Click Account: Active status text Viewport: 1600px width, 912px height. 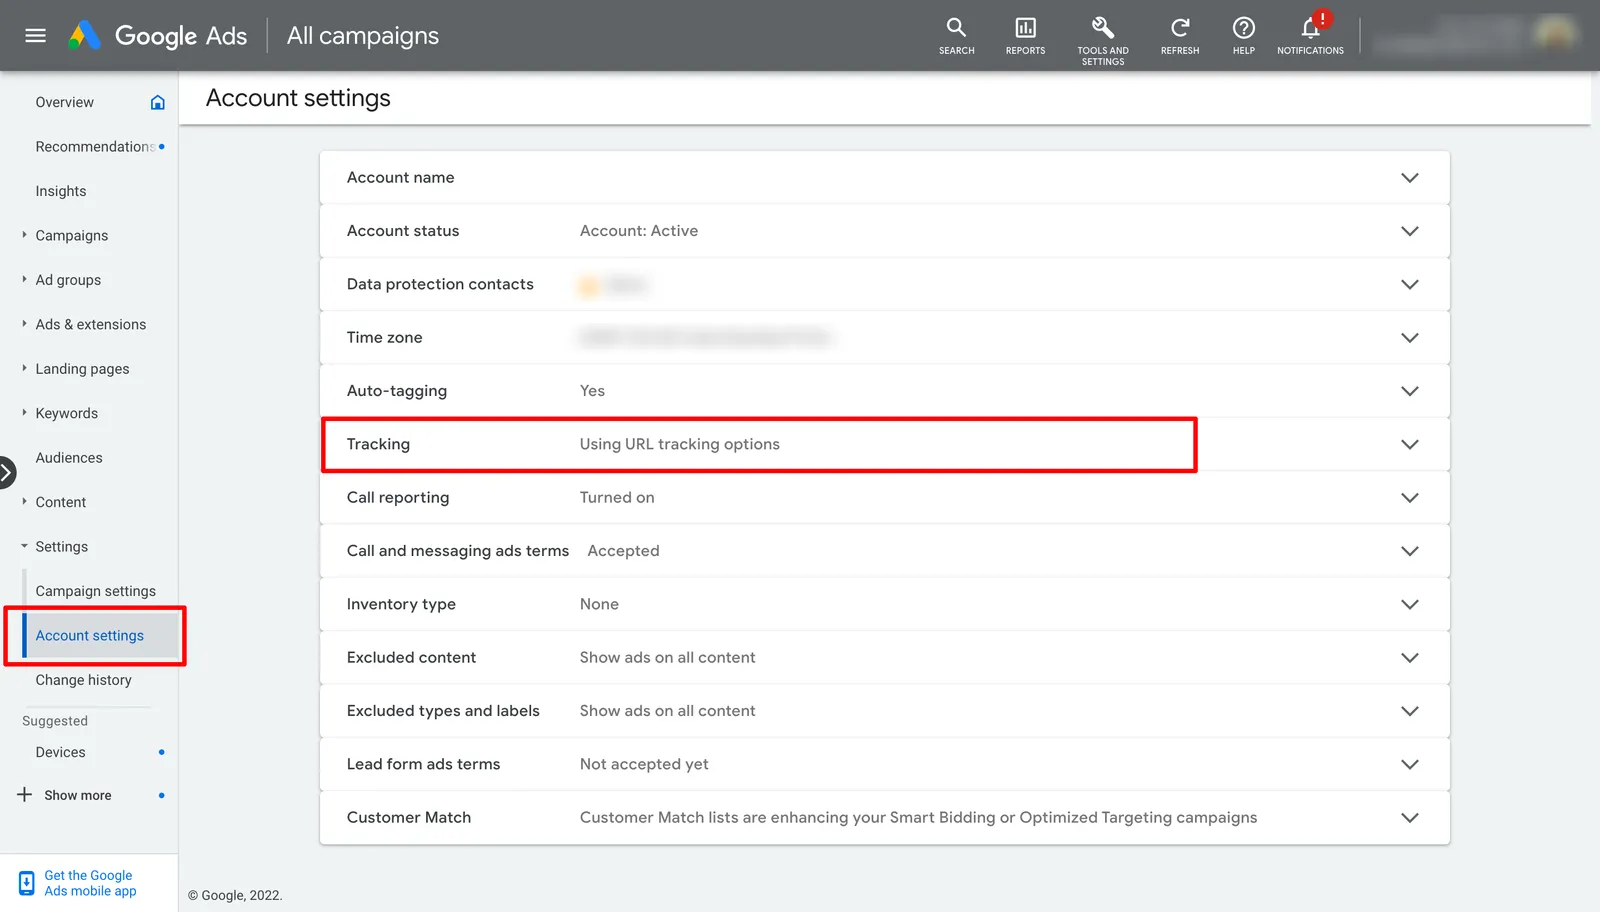(639, 231)
